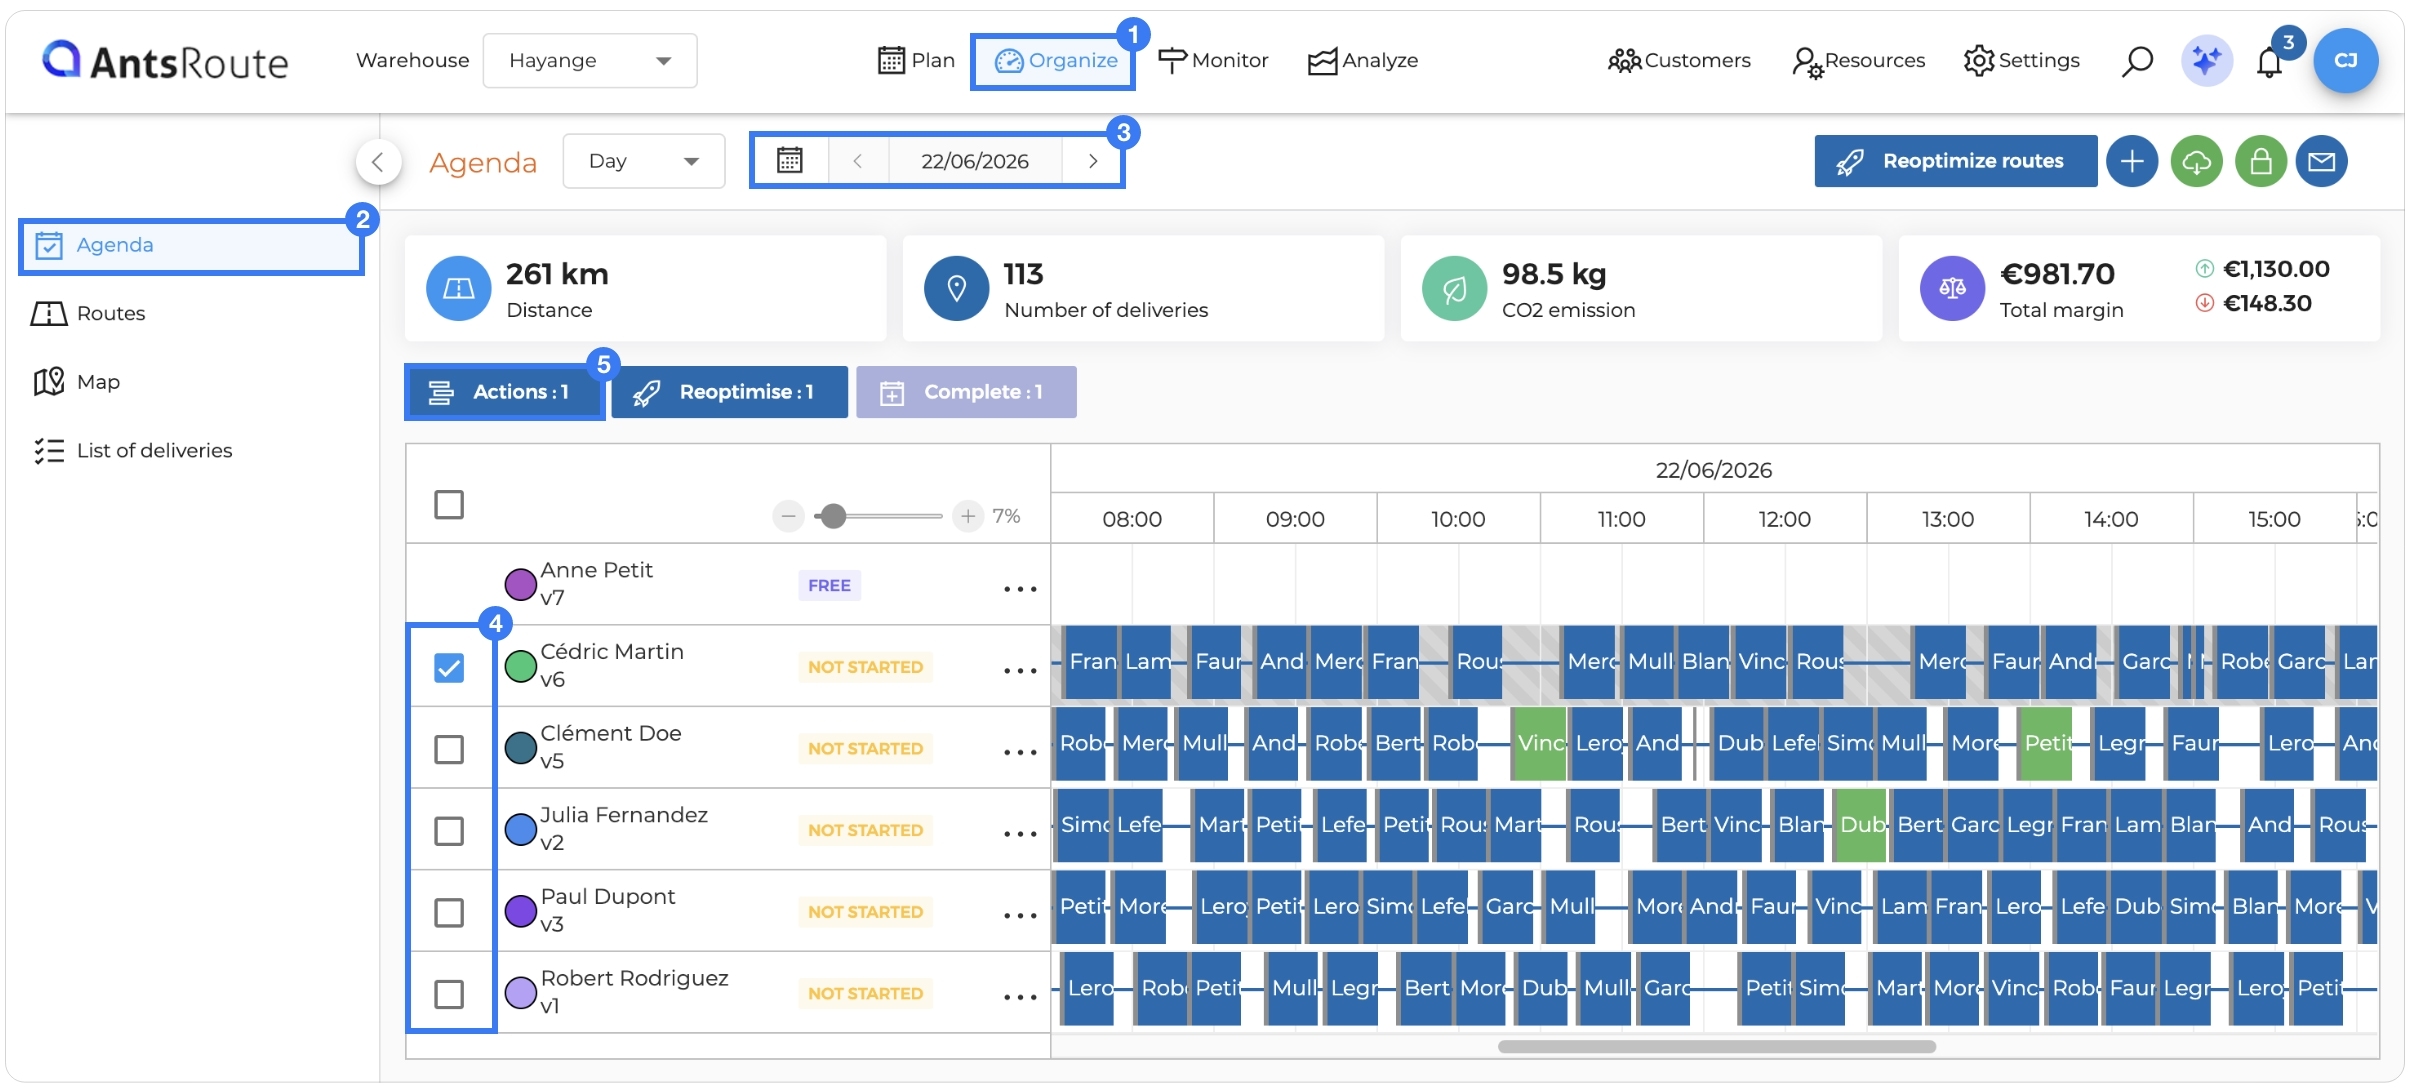Open the calendar date picker icon
This screenshot has height=1091, width=2410.
tap(790, 161)
